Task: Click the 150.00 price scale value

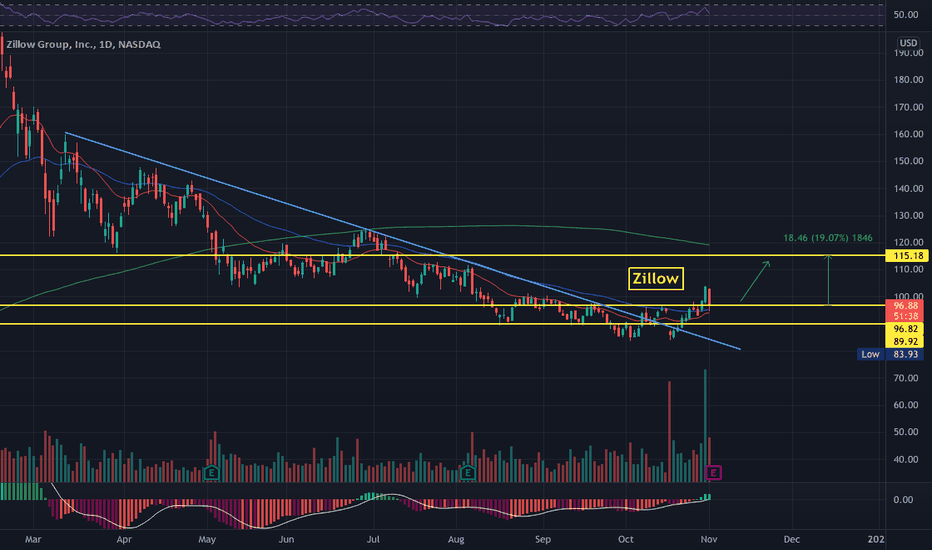Action: click(x=909, y=161)
